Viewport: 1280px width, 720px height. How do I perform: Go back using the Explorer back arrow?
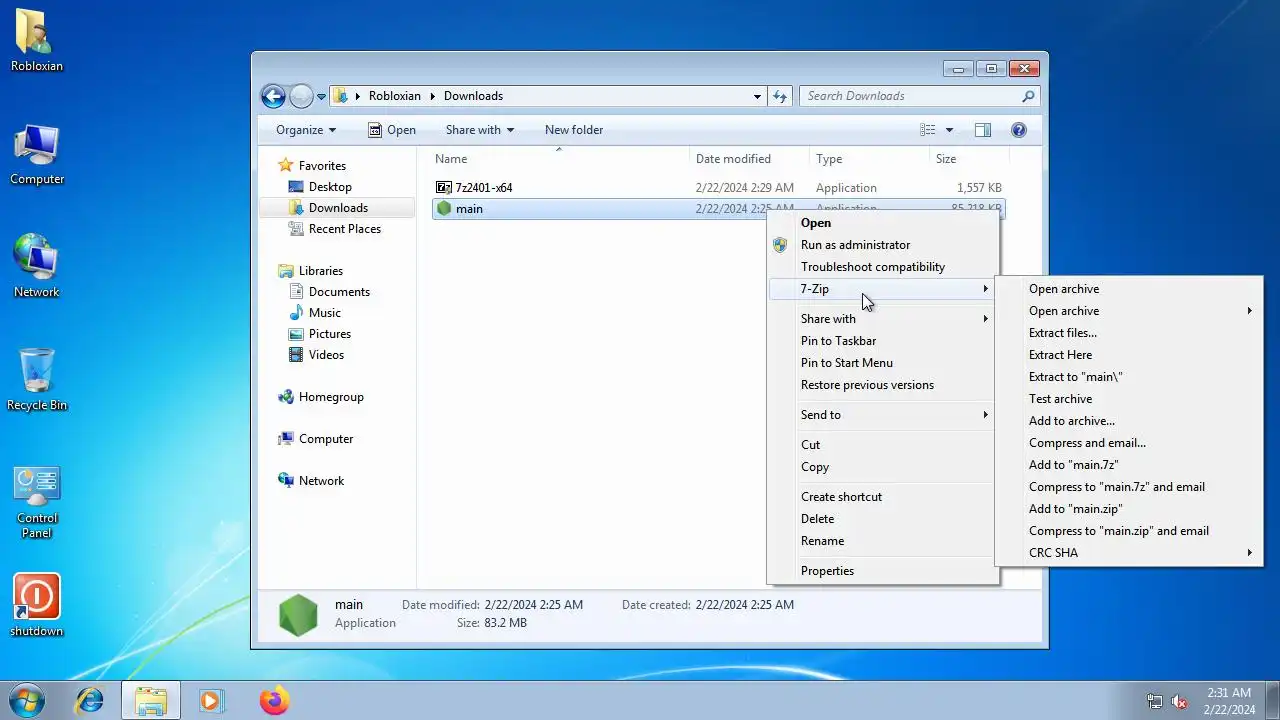[x=273, y=96]
